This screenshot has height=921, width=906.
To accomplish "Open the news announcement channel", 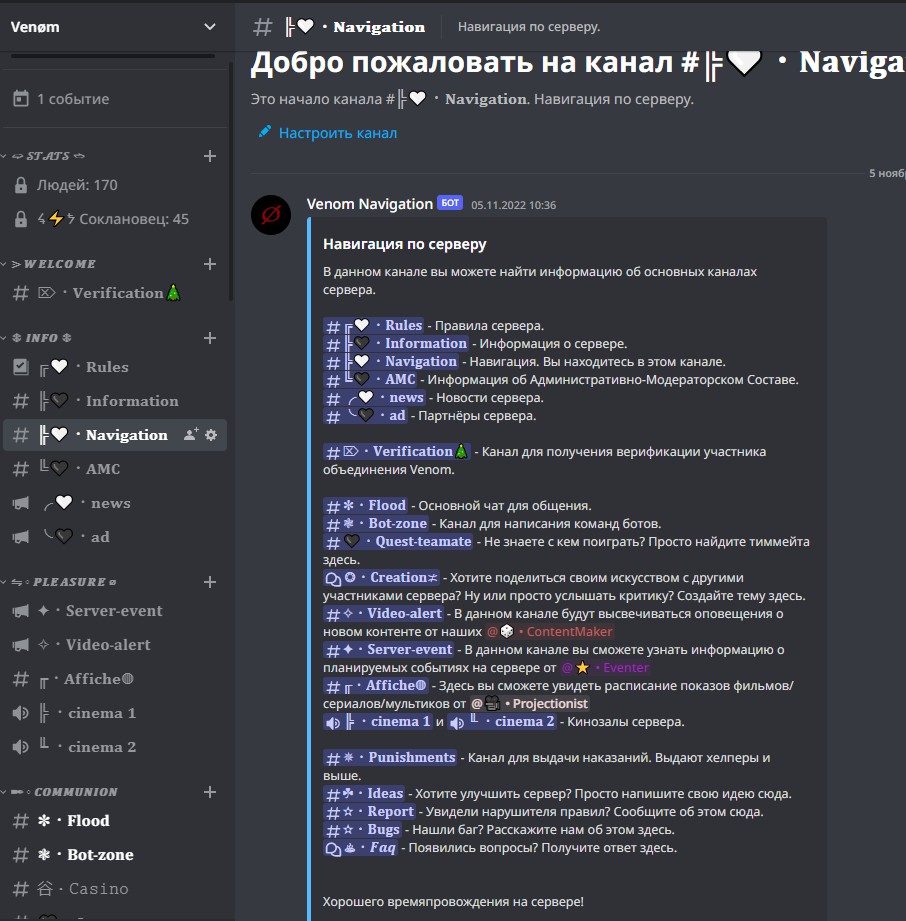I will coord(115,503).
